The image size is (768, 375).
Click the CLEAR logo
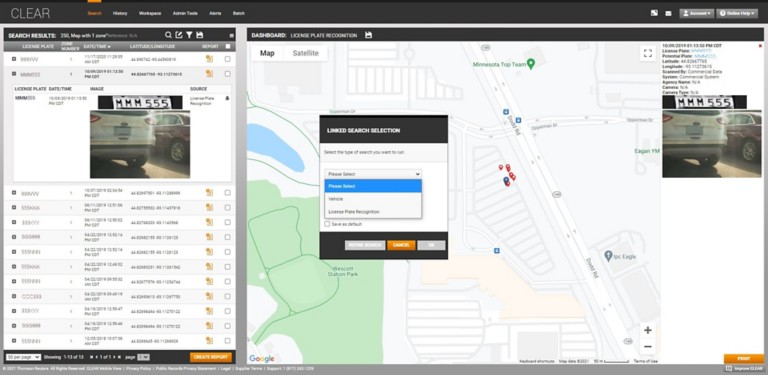(x=30, y=14)
